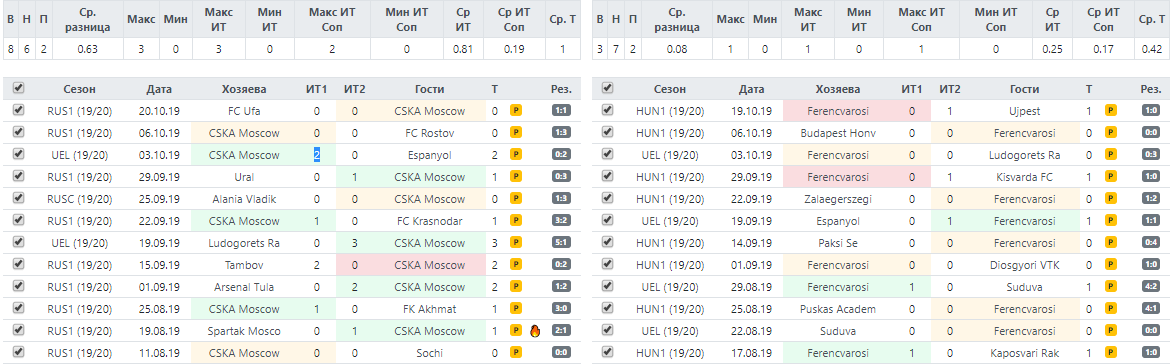Toggle the select-all checkbox in CSKA table header
The image size is (1173, 364).
(19, 88)
